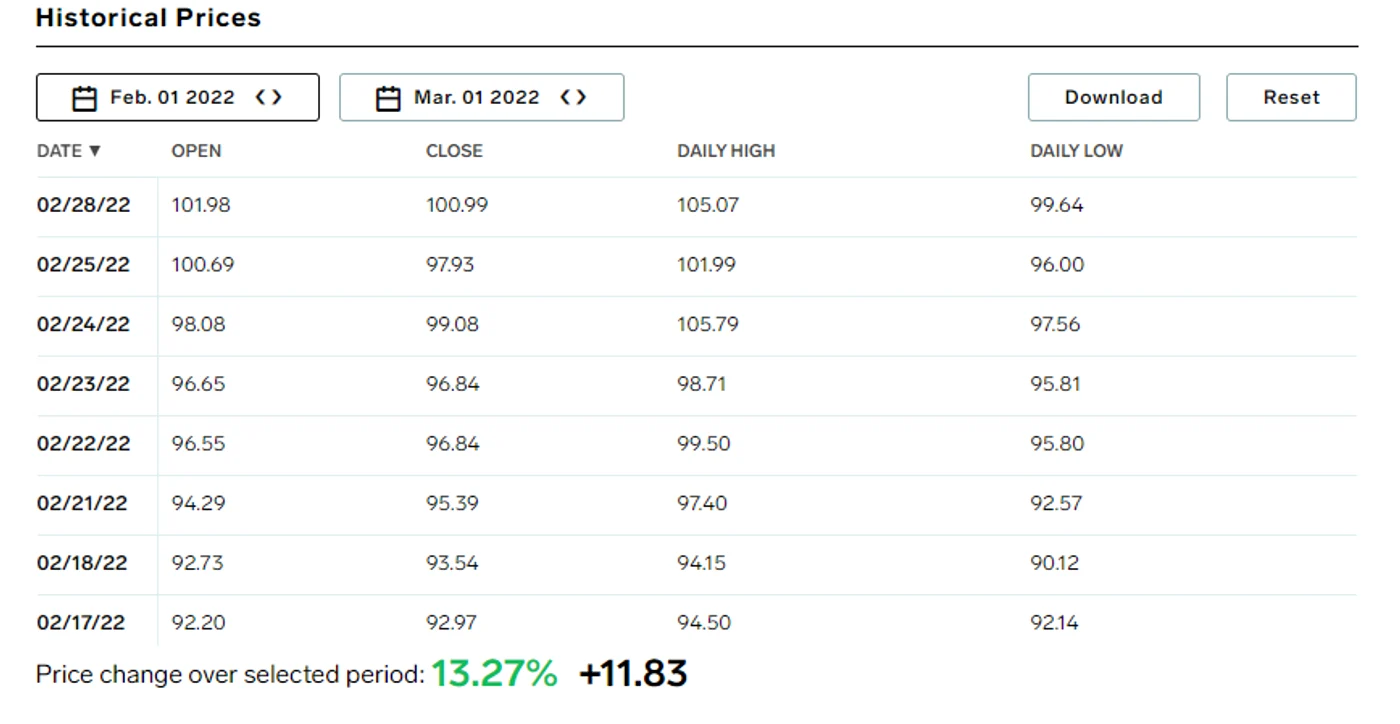Click the CLOSE column header
The image size is (1400, 724).
454,151
